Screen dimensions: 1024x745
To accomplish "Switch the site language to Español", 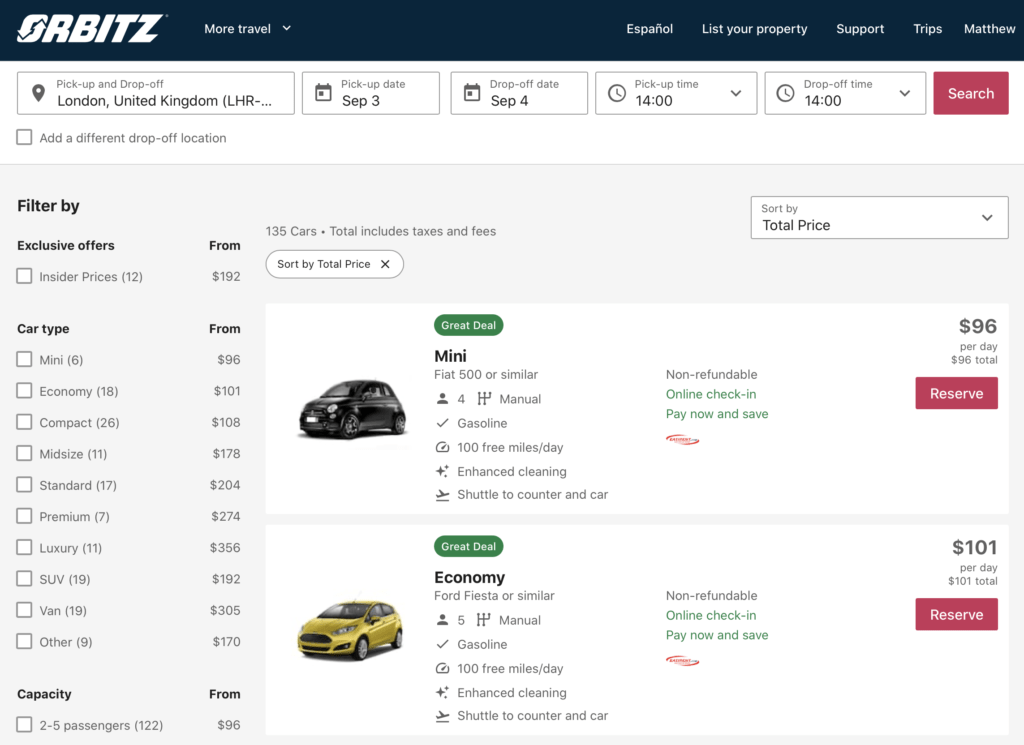I will click(649, 29).
